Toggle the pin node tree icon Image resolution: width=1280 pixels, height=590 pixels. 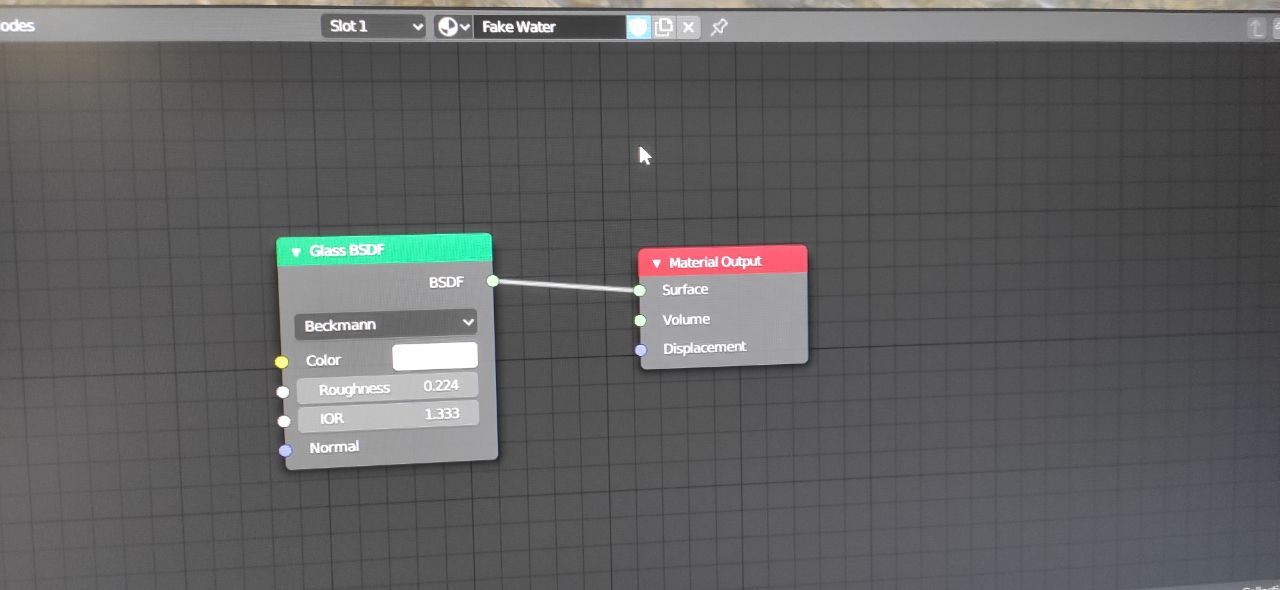[718, 27]
